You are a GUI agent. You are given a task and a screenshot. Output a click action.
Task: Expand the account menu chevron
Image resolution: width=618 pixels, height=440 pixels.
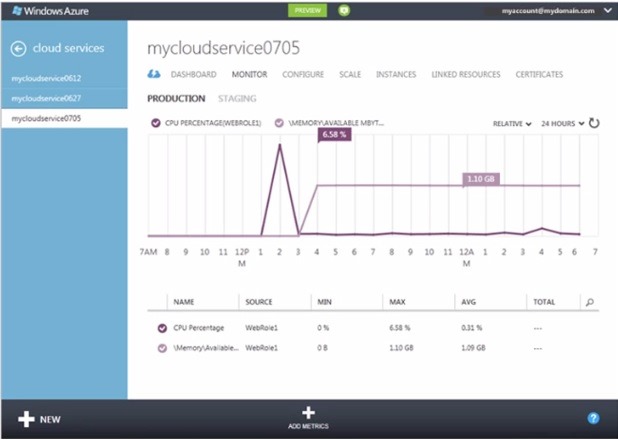(x=608, y=11)
